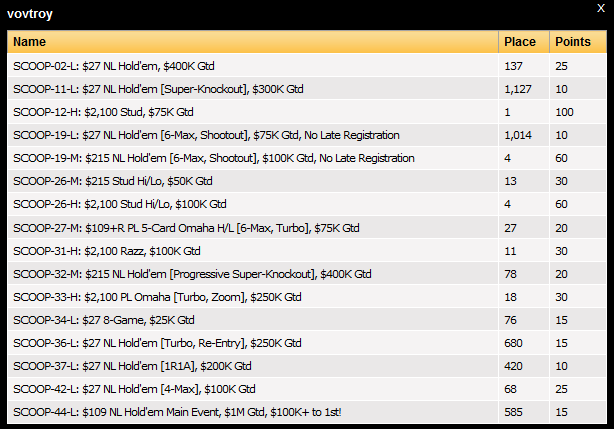Screen dimensions: 614x429
Task: Select SCOOP-34-L $27 8-Game name
Action: pos(104,320)
